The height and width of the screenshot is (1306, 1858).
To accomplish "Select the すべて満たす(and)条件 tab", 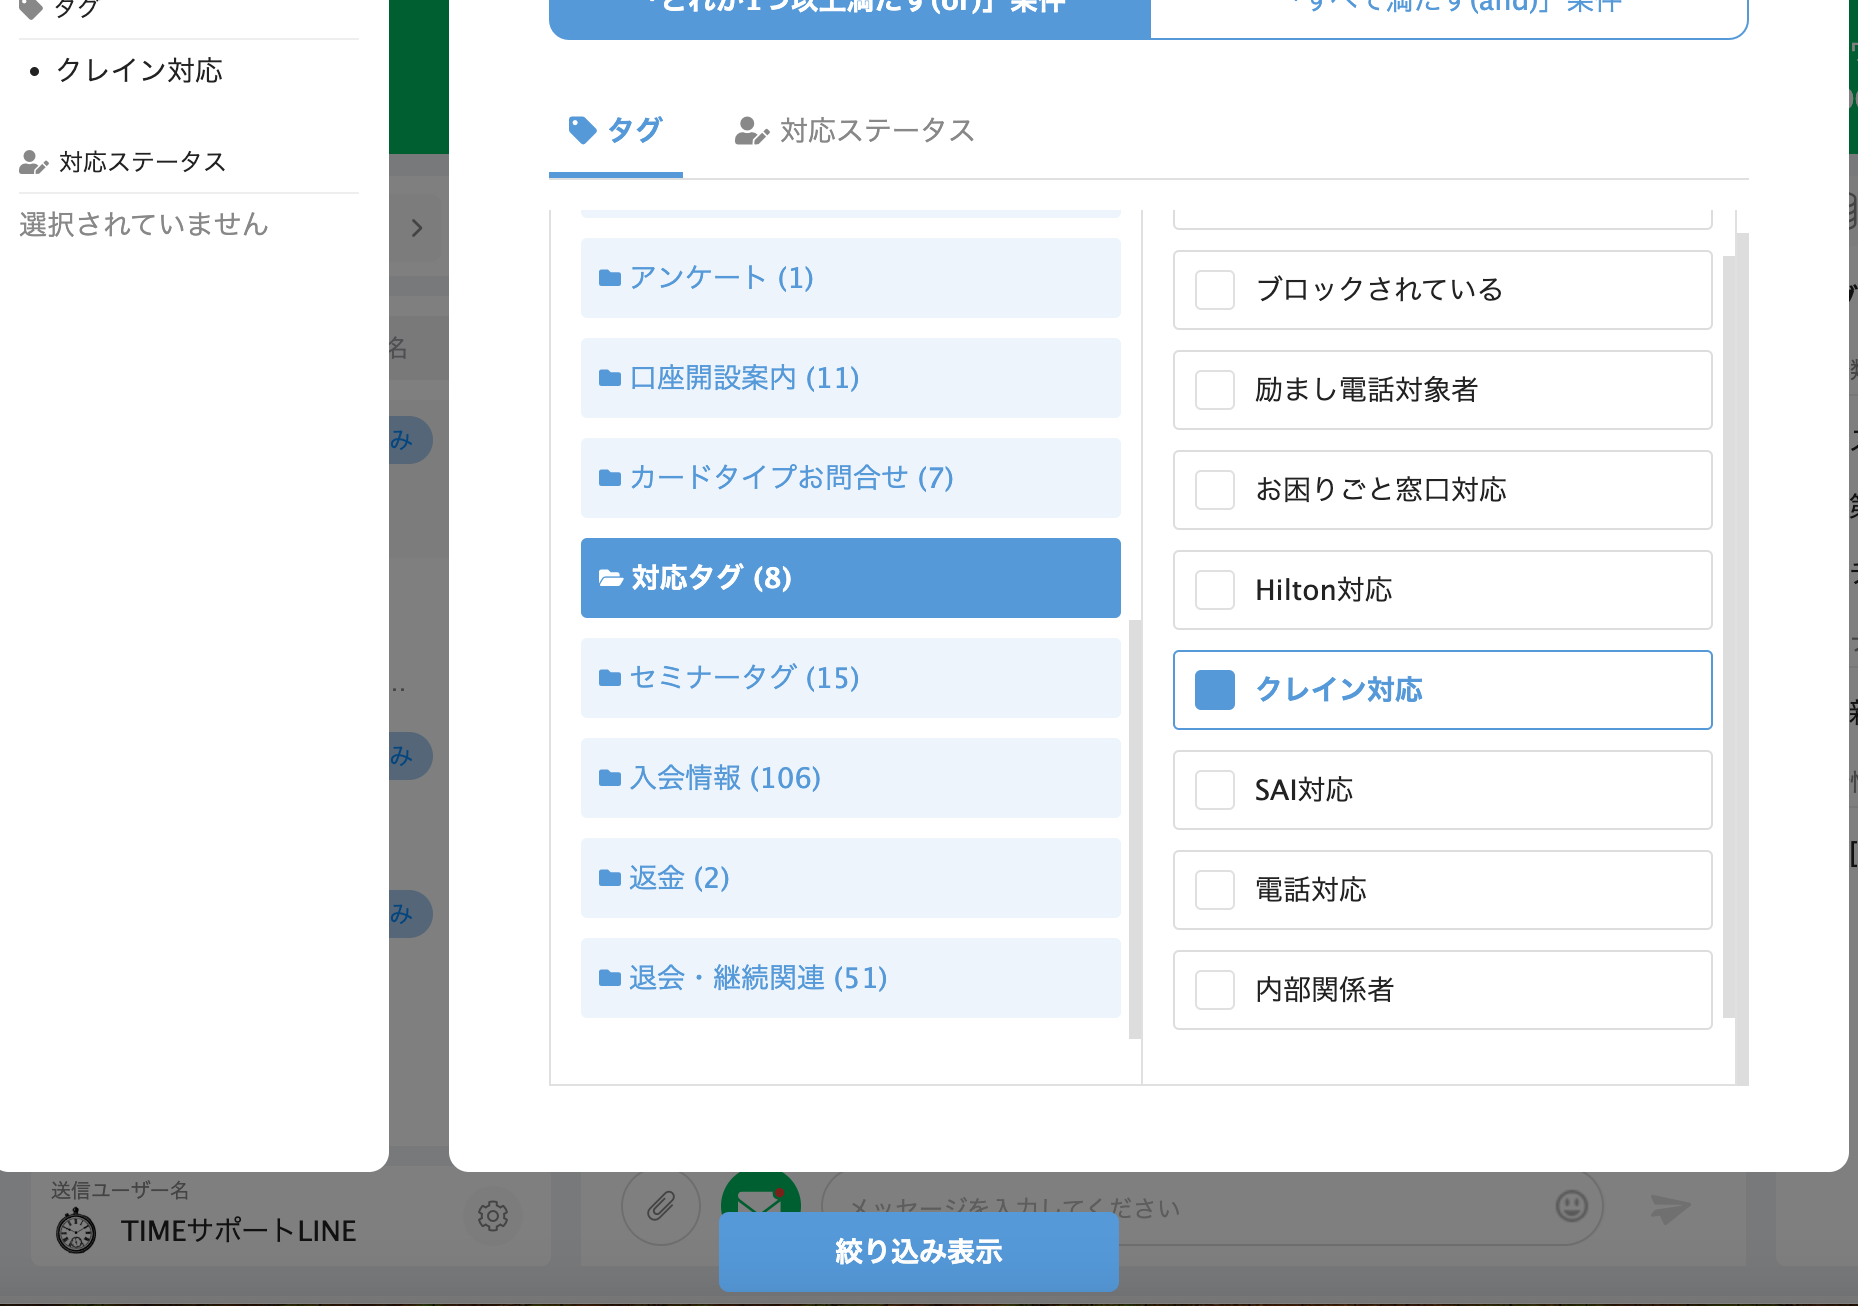I will pyautogui.click(x=1449, y=8).
